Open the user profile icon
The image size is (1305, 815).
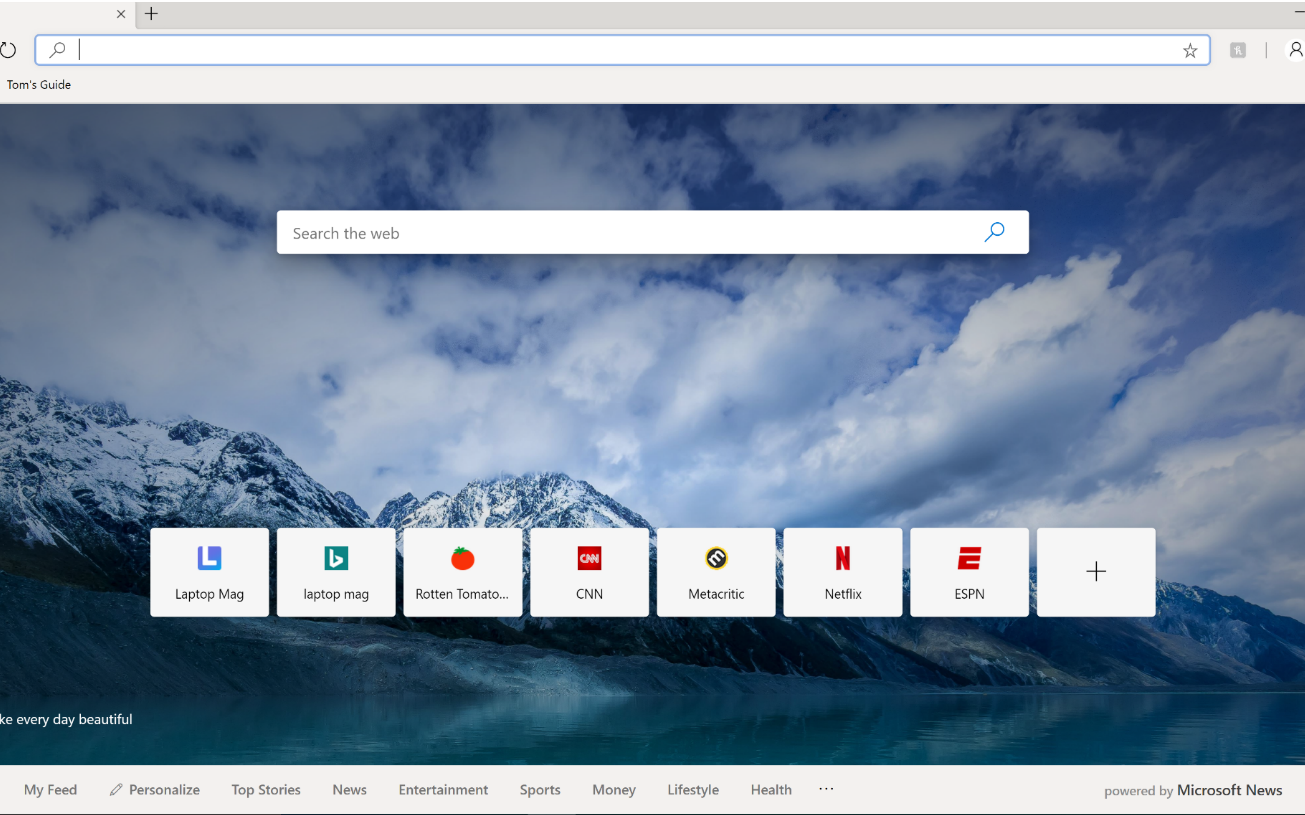(x=1296, y=50)
